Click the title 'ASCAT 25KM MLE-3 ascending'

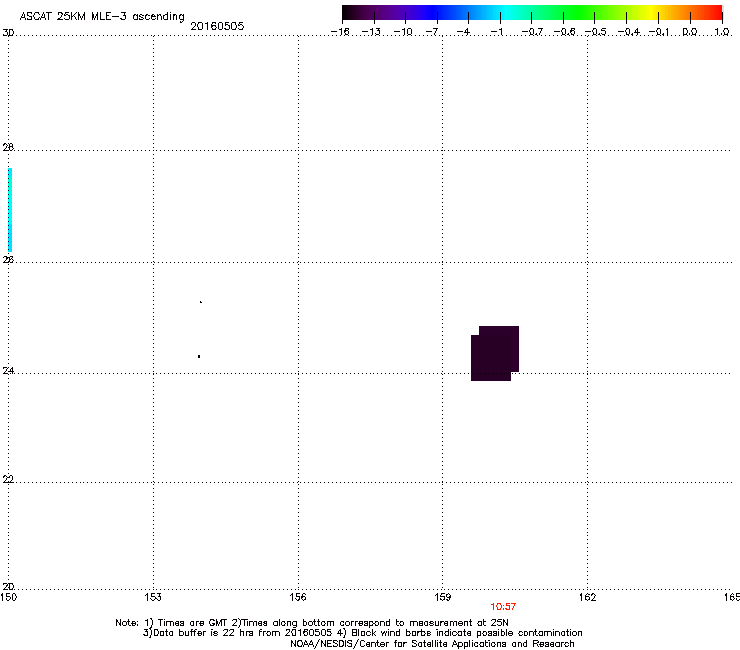[x=102, y=17]
